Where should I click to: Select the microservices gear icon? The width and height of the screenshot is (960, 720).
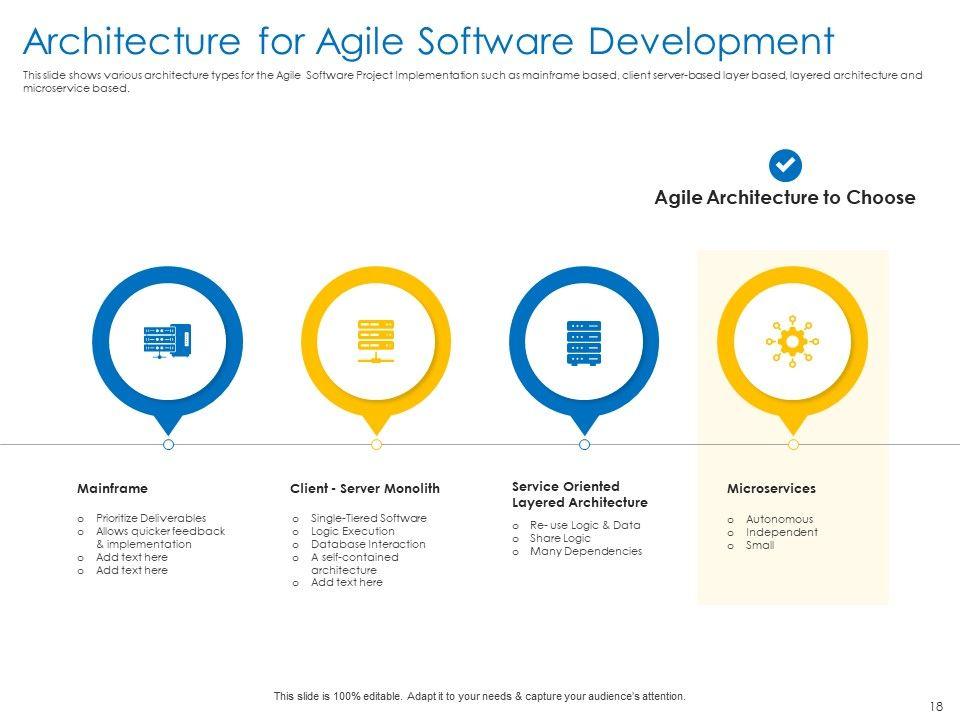click(x=792, y=342)
